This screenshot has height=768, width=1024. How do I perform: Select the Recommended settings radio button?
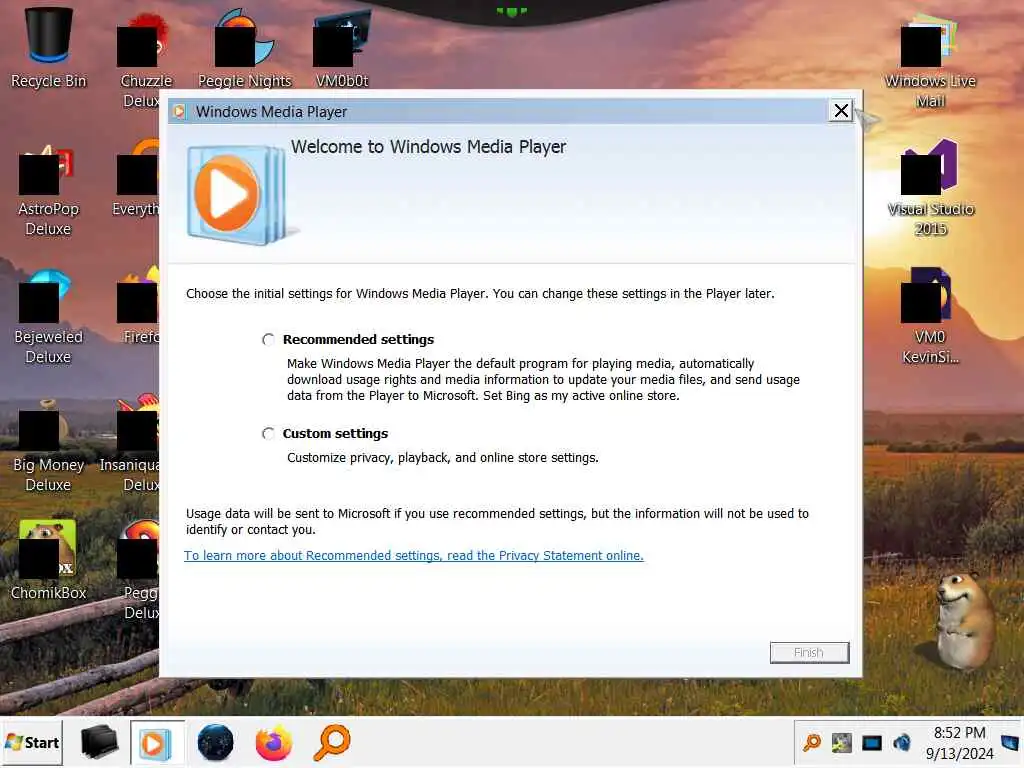268,340
